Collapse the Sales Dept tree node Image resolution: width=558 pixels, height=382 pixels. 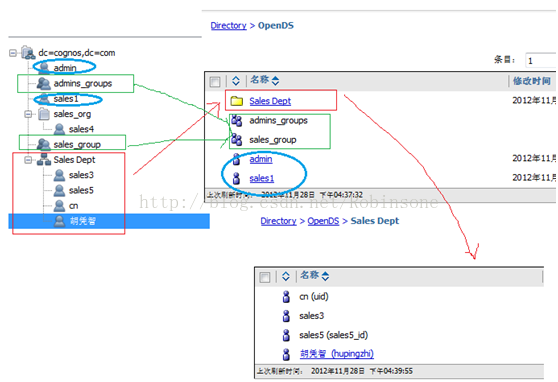28,160
